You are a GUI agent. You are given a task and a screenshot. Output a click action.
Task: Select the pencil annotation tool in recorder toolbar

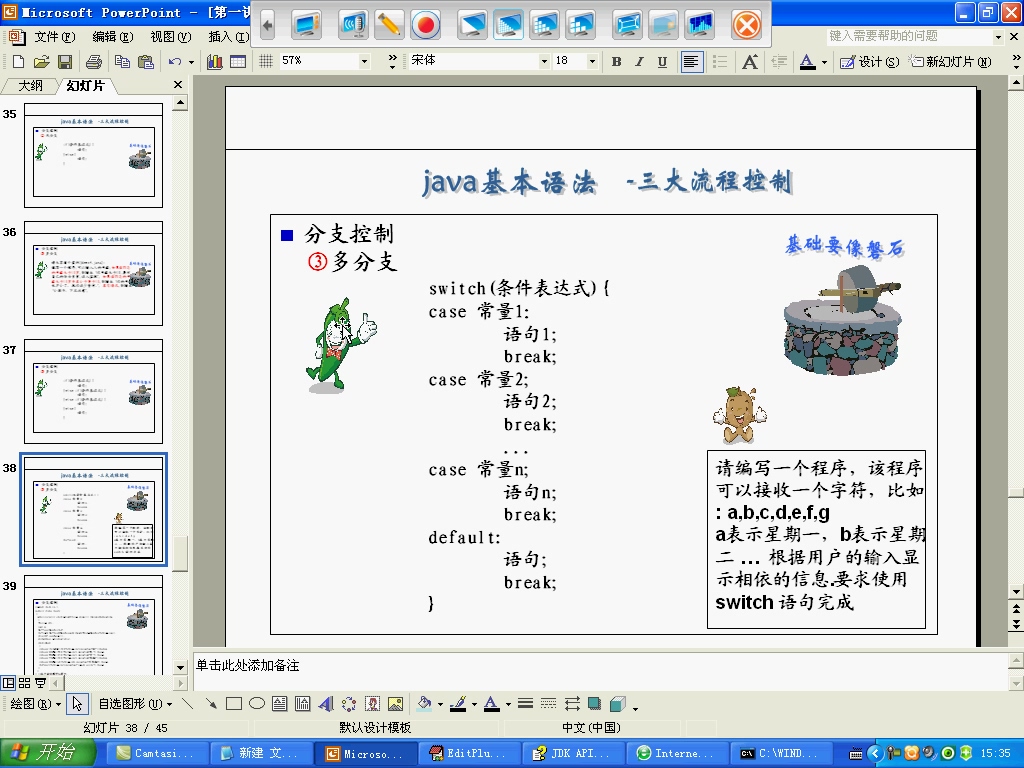(389, 25)
